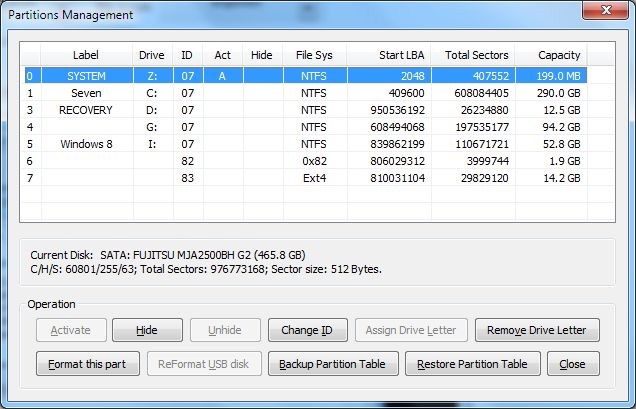Select the SYSTEM partition row
This screenshot has height=409, width=636.
[86, 76]
